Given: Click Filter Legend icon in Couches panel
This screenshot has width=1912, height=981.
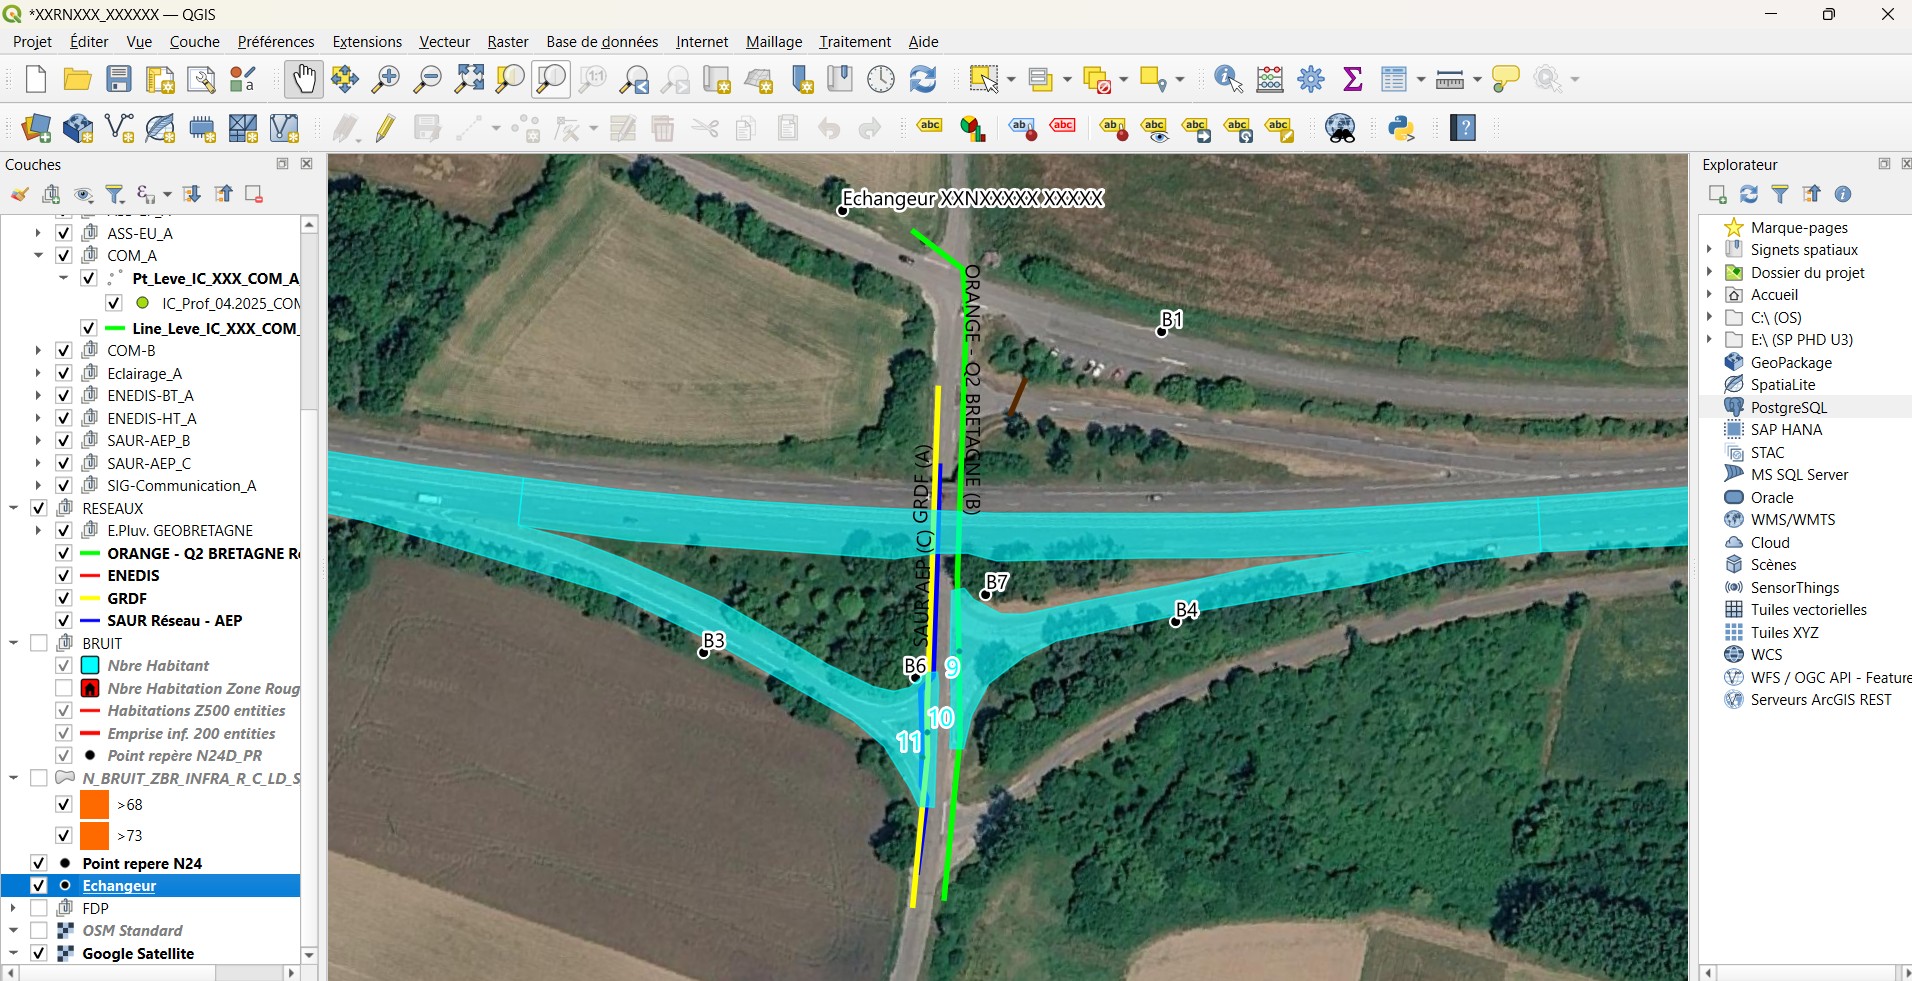Looking at the screenshot, I should click(x=115, y=194).
